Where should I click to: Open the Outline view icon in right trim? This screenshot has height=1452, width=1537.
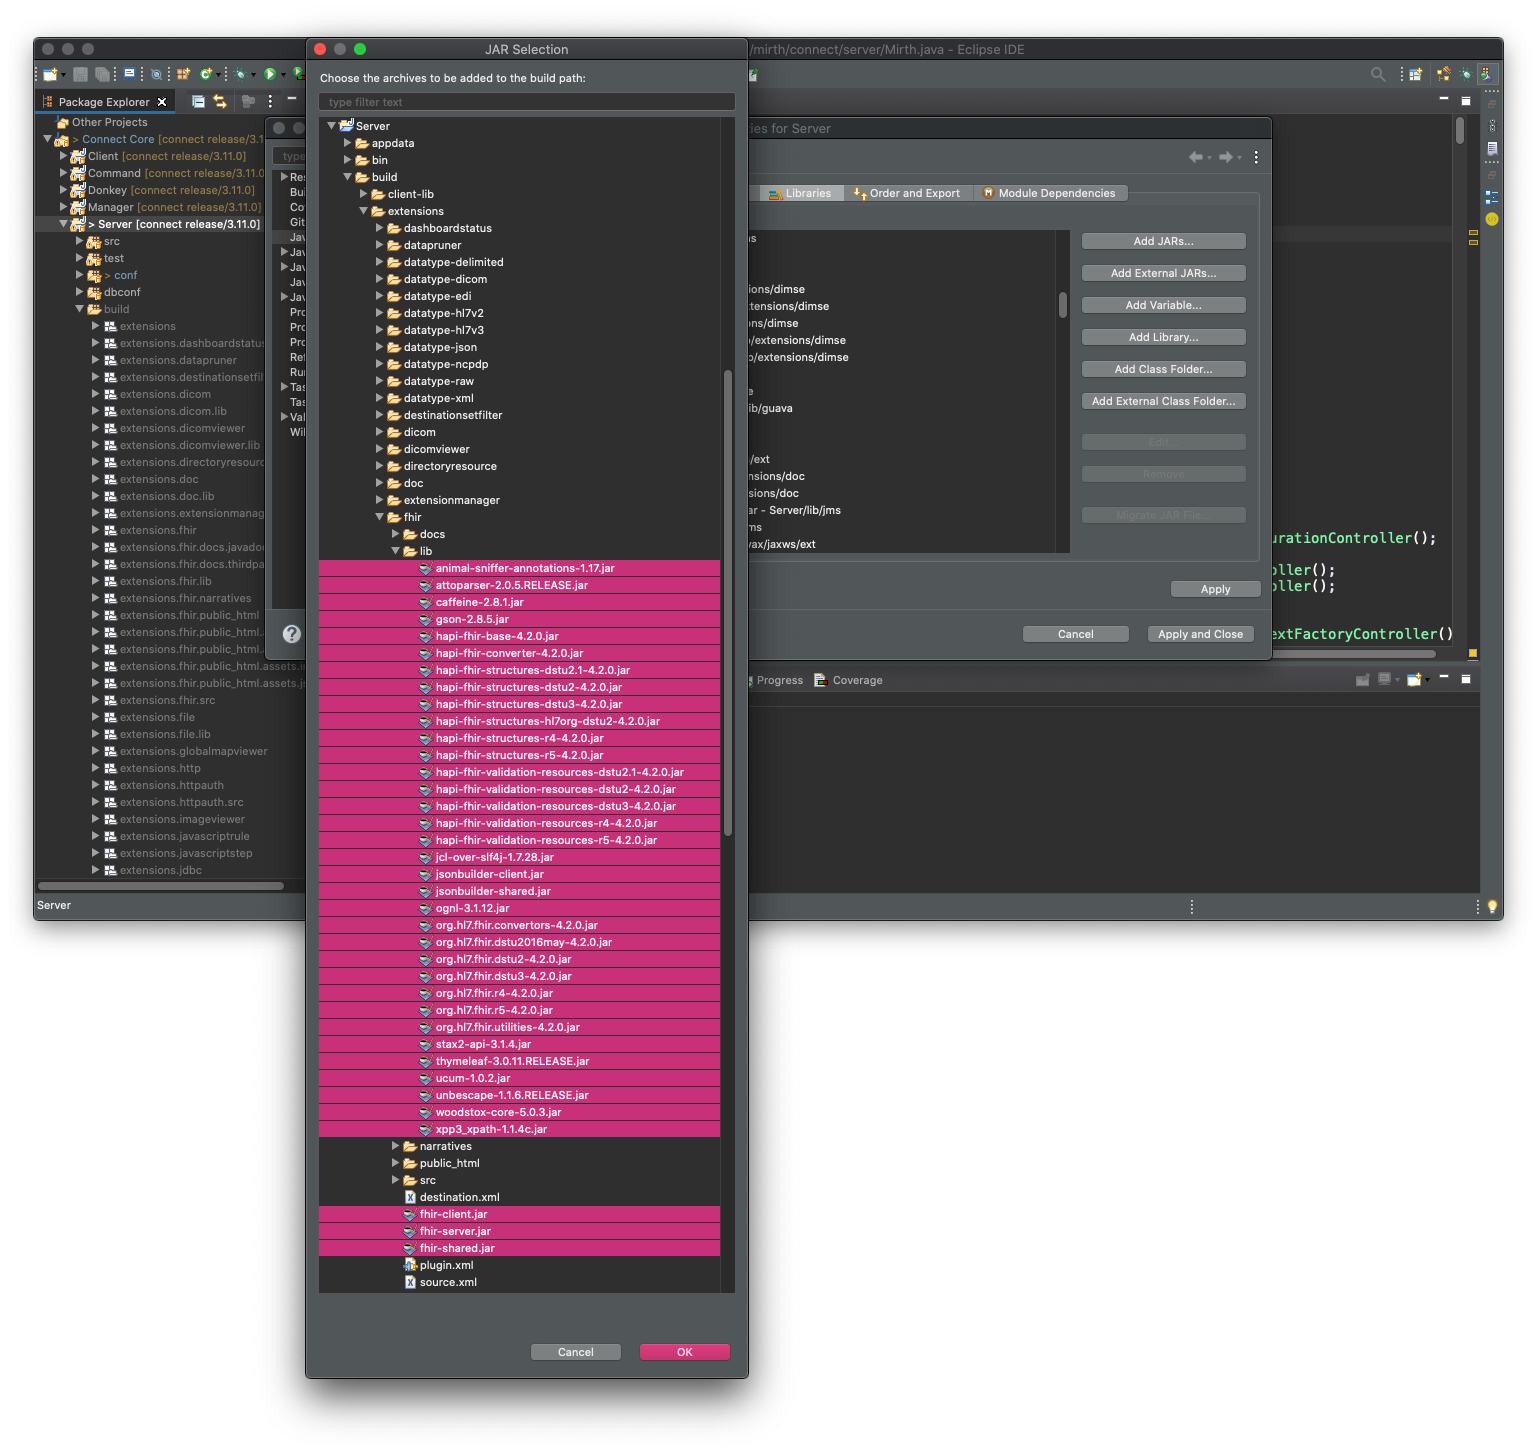click(1491, 197)
